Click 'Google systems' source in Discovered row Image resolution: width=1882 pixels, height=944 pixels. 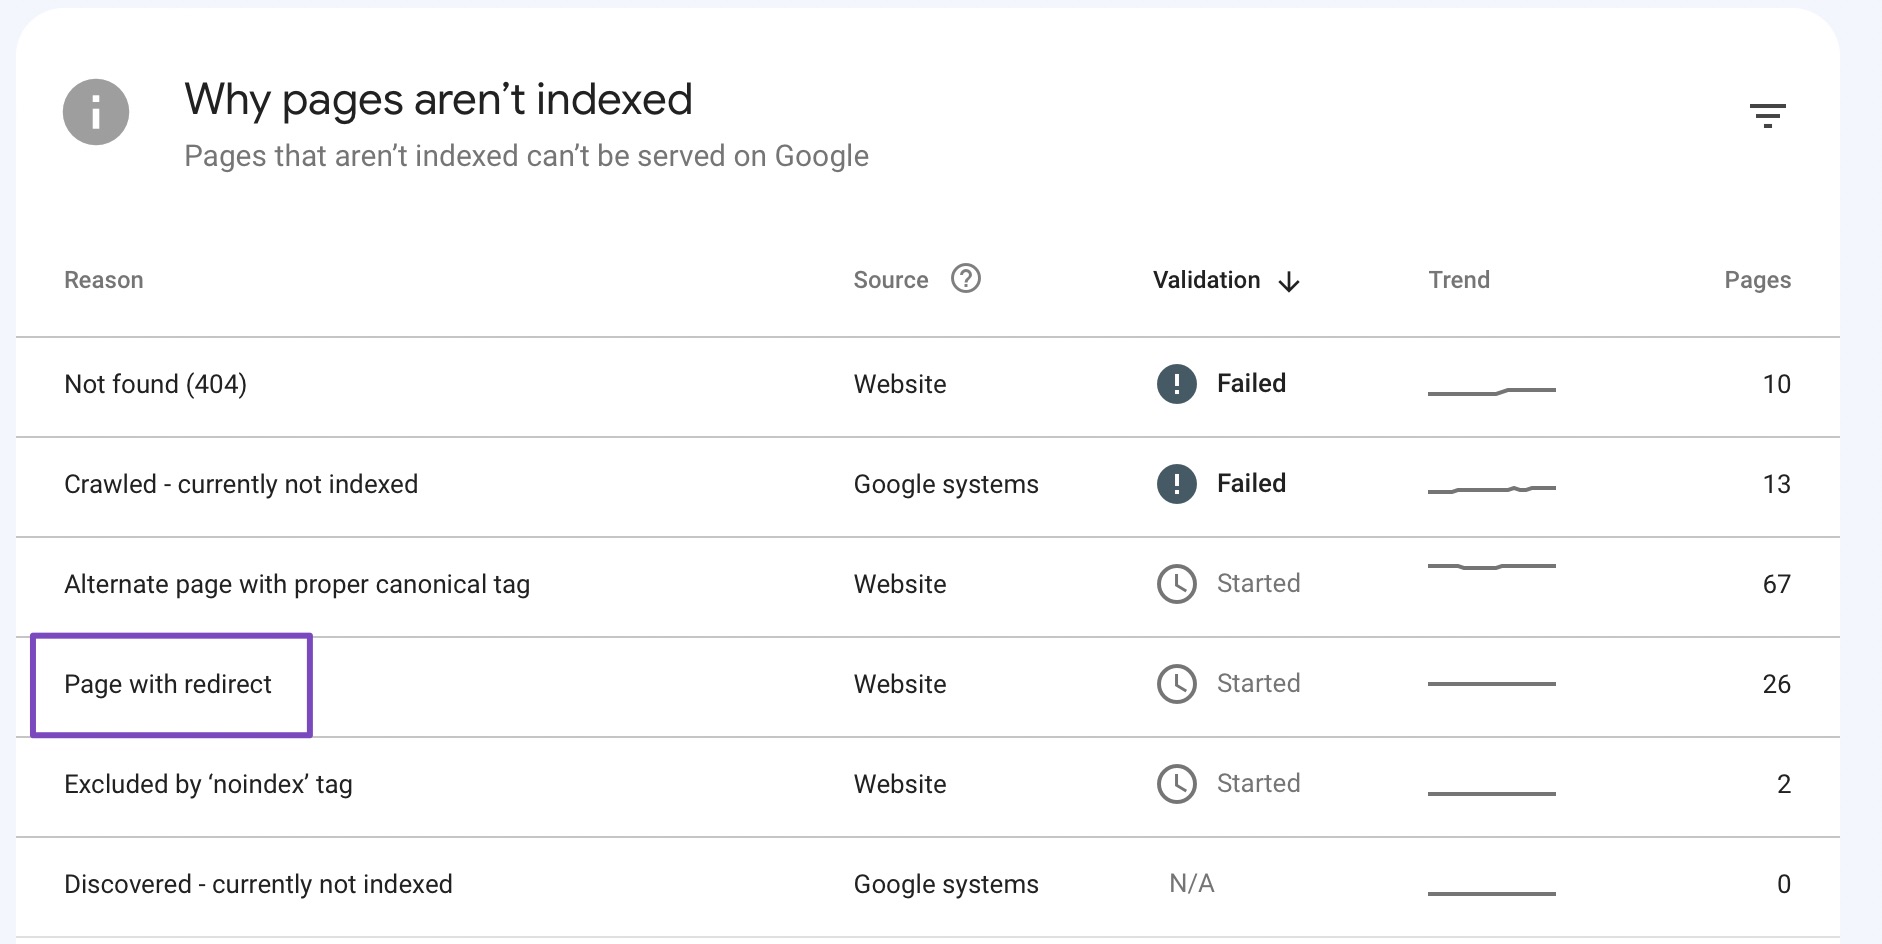[946, 884]
